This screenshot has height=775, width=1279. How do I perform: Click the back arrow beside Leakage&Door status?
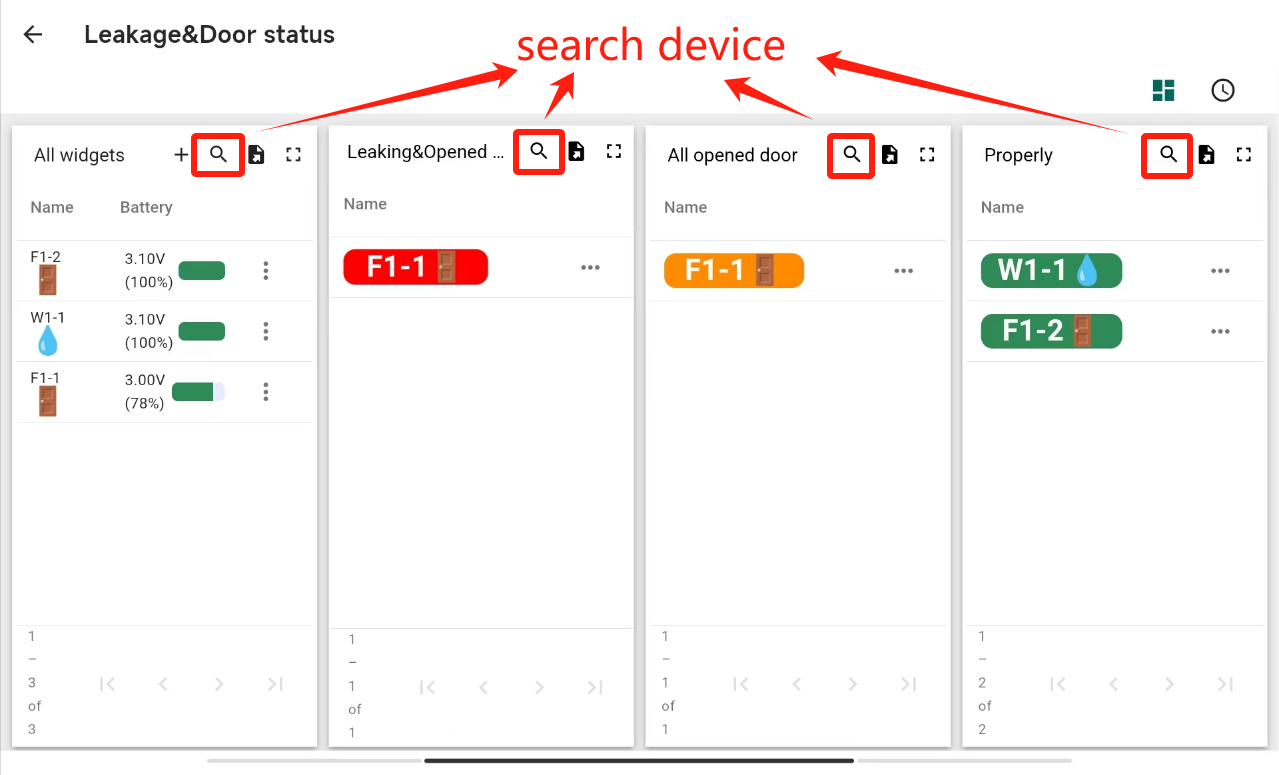pos(33,35)
